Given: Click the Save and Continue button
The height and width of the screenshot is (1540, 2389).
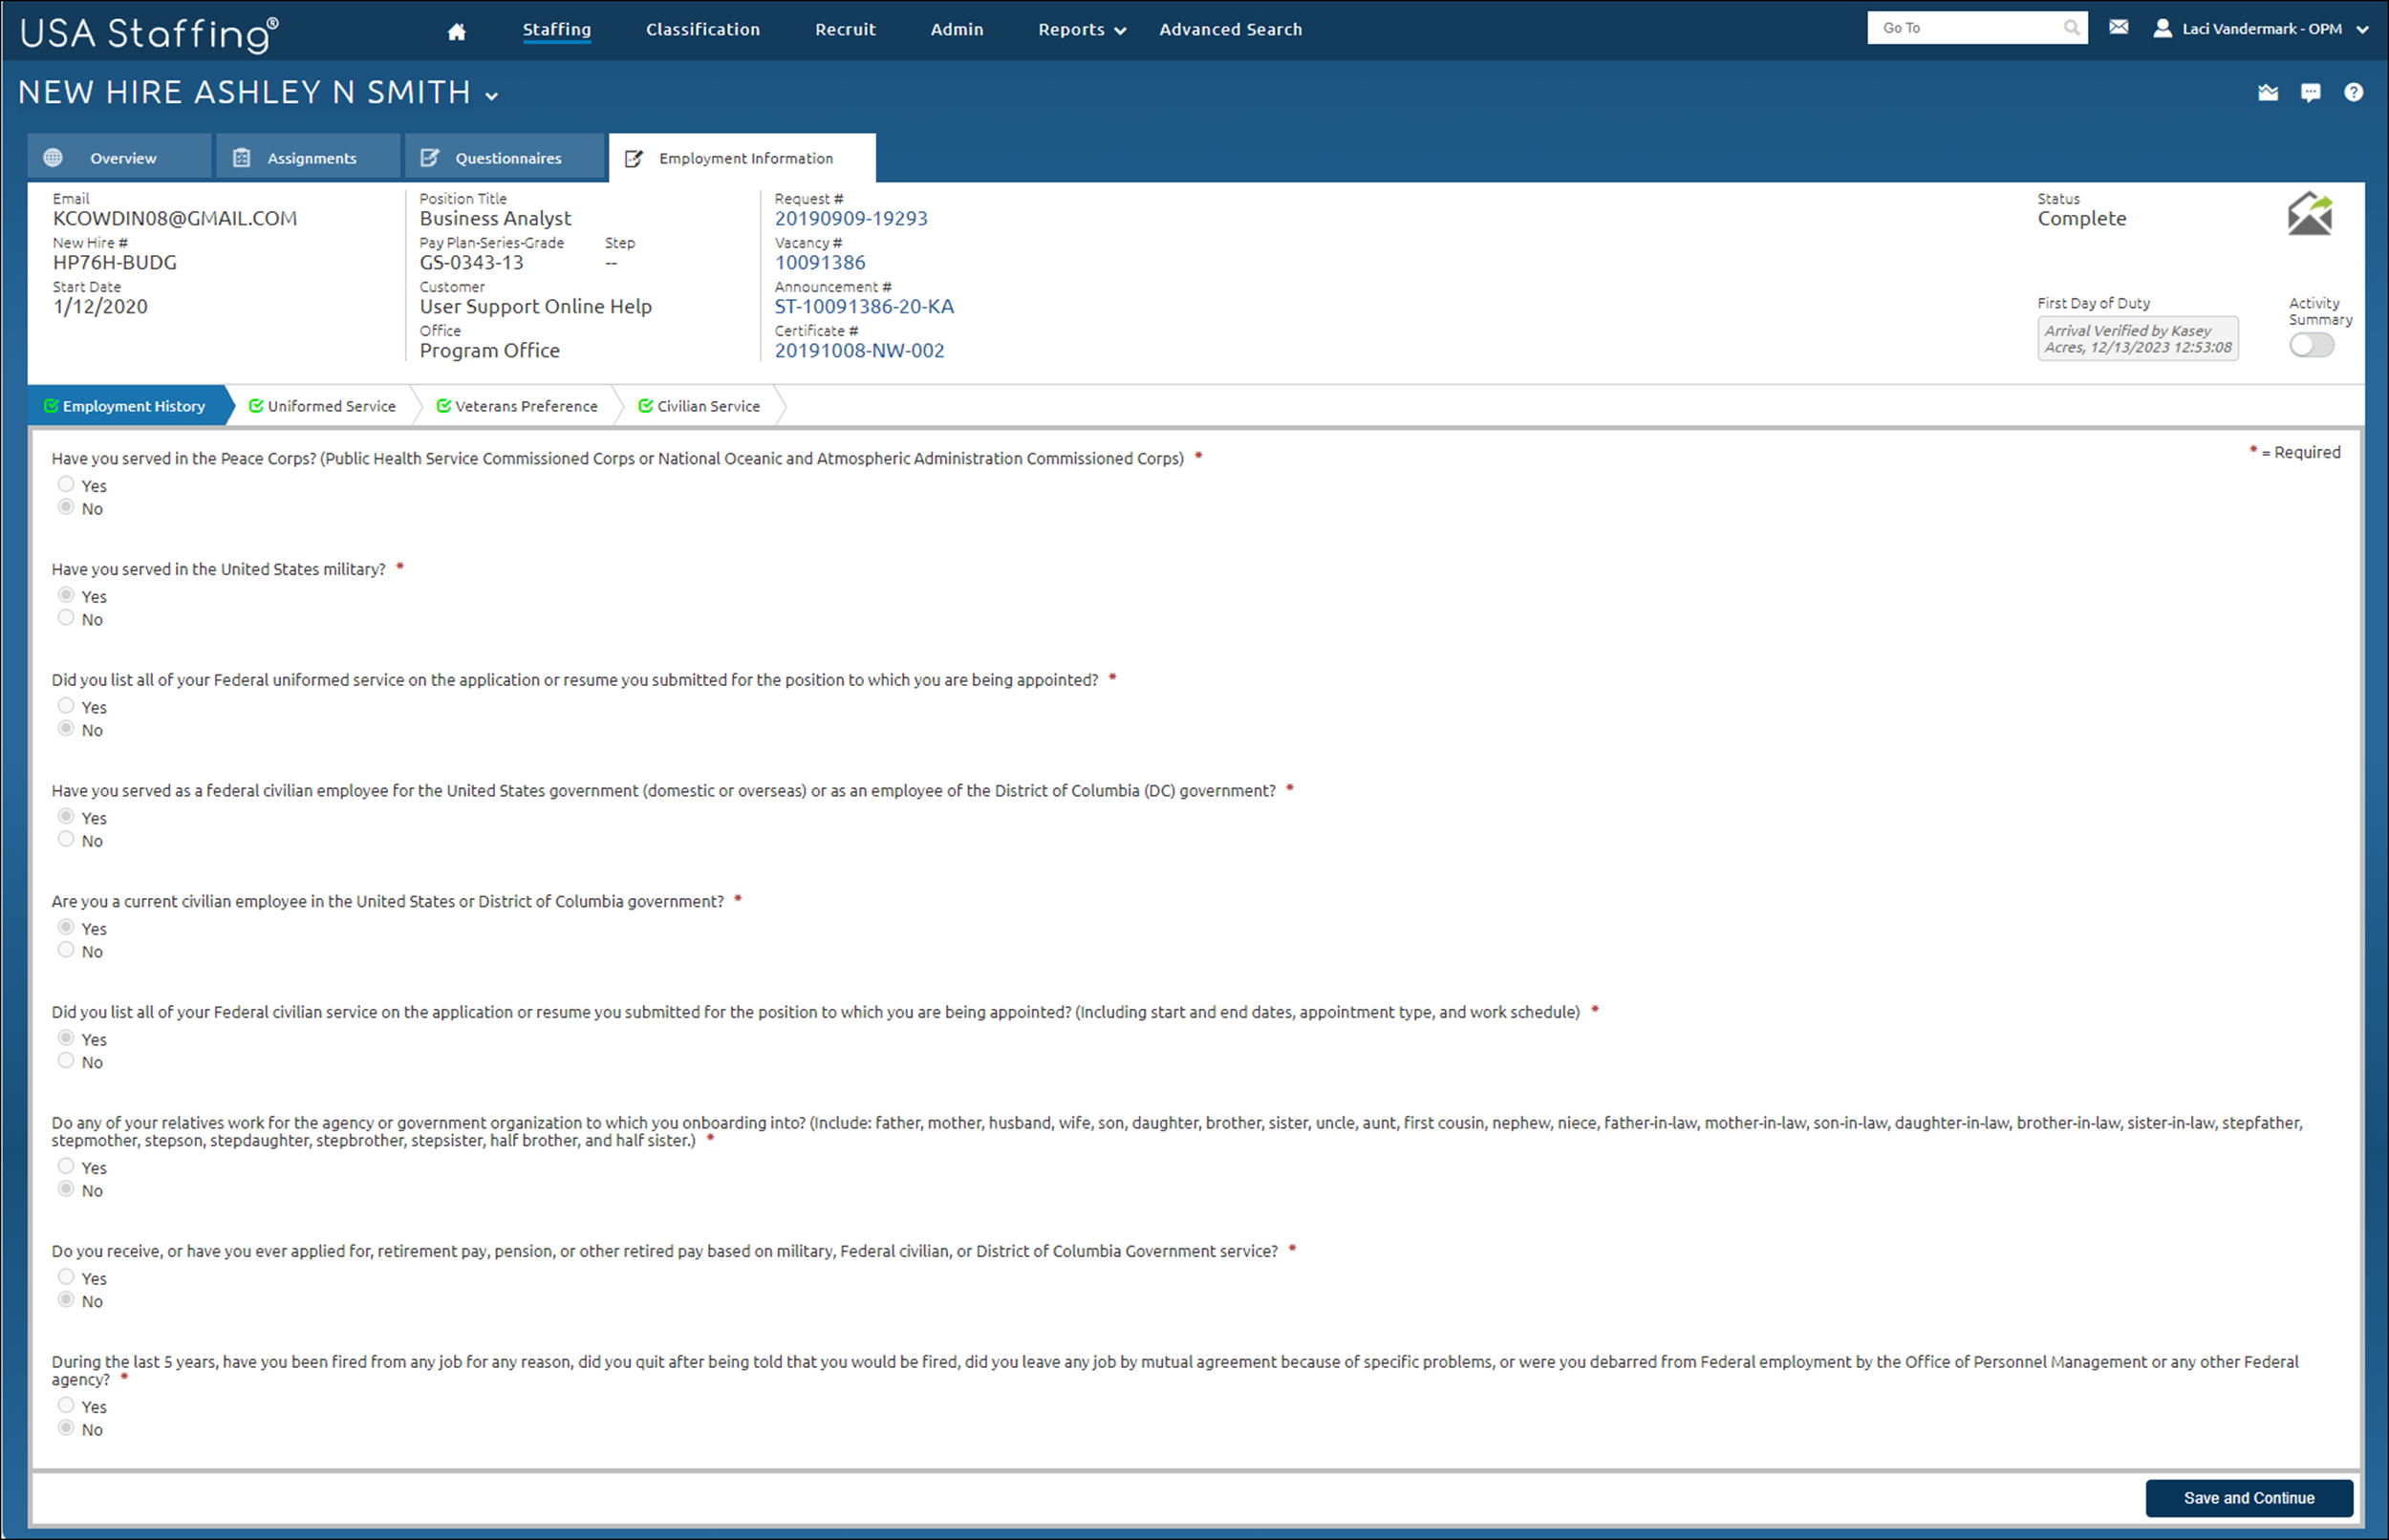Looking at the screenshot, I should coord(2248,1498).
